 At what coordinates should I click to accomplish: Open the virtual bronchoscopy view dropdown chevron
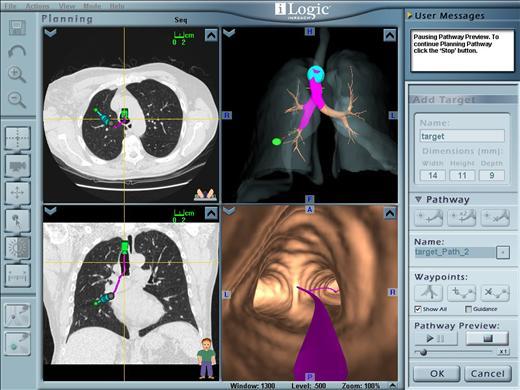coord(229,211)
